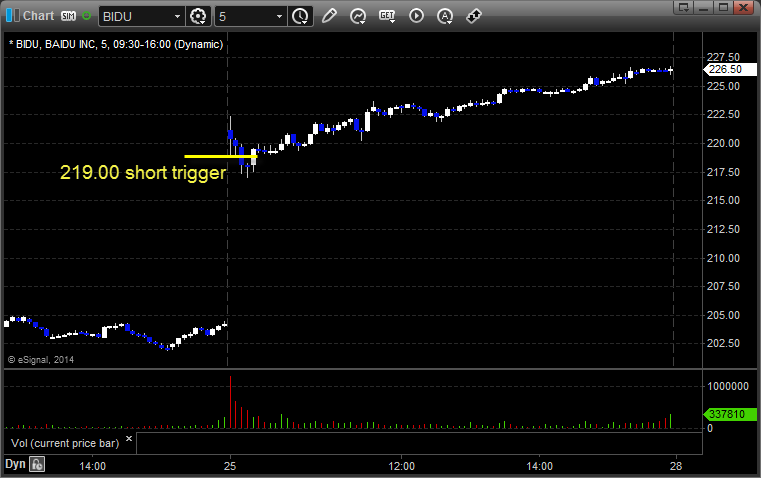Viewport: 761px width, 478px height.
Task: Click the 12:00 time axis label
Action: 401,466
